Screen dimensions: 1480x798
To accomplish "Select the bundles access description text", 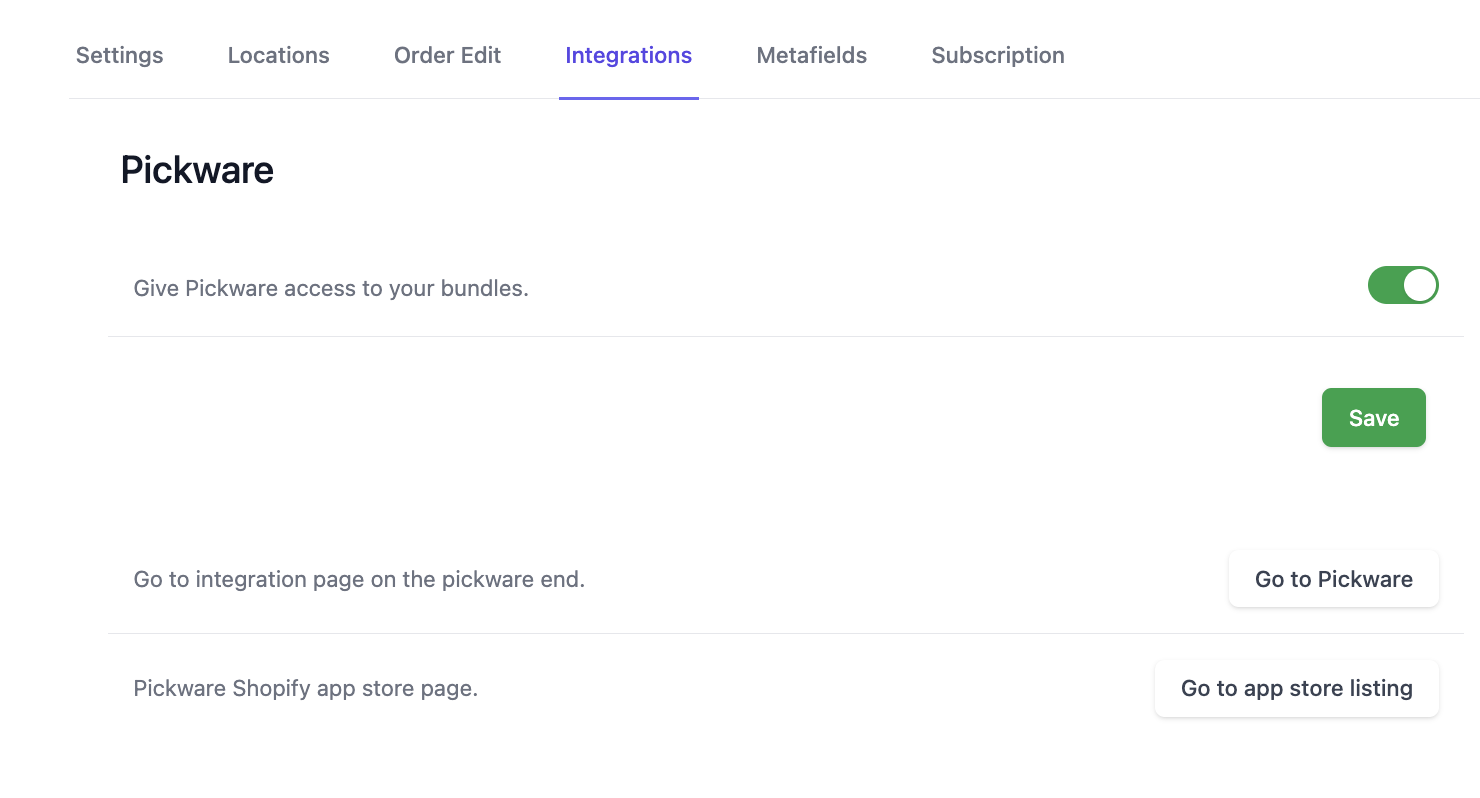I will [330, 288].
